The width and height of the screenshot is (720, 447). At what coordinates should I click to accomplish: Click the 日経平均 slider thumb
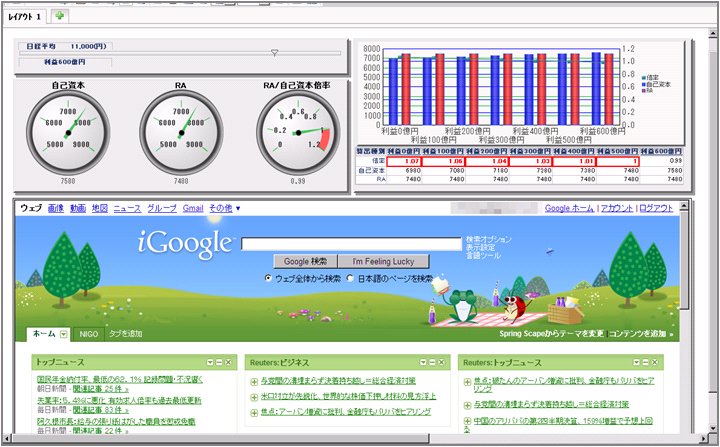point(274,53)
